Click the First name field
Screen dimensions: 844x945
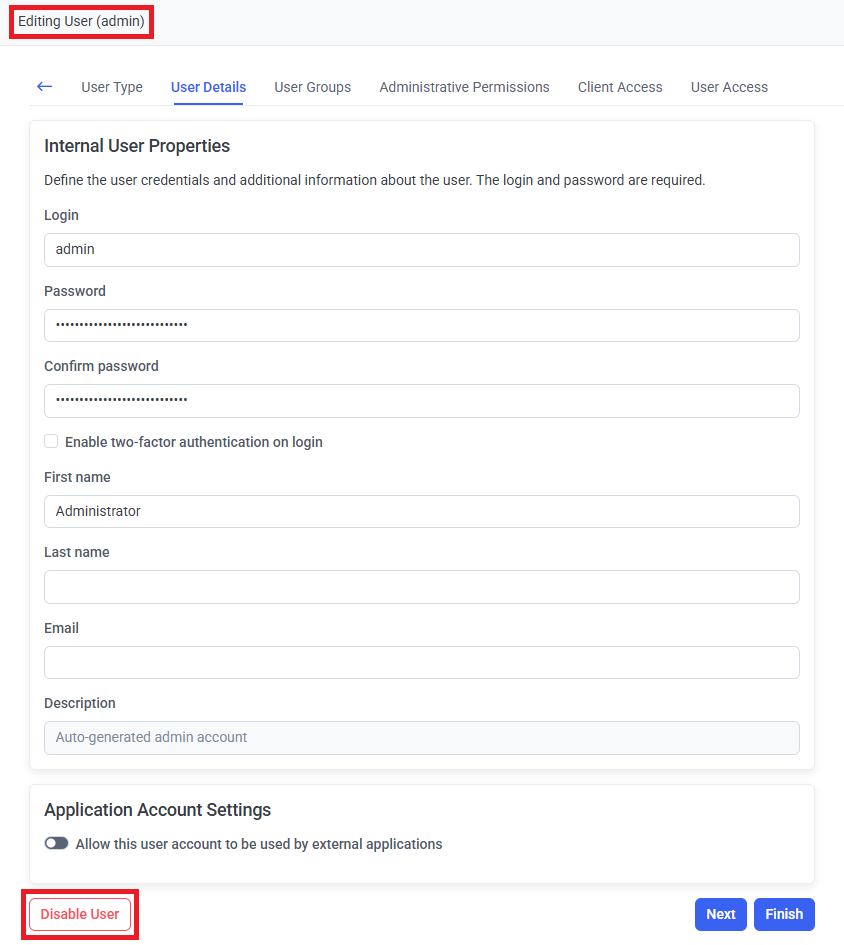[x=421, y=511]
